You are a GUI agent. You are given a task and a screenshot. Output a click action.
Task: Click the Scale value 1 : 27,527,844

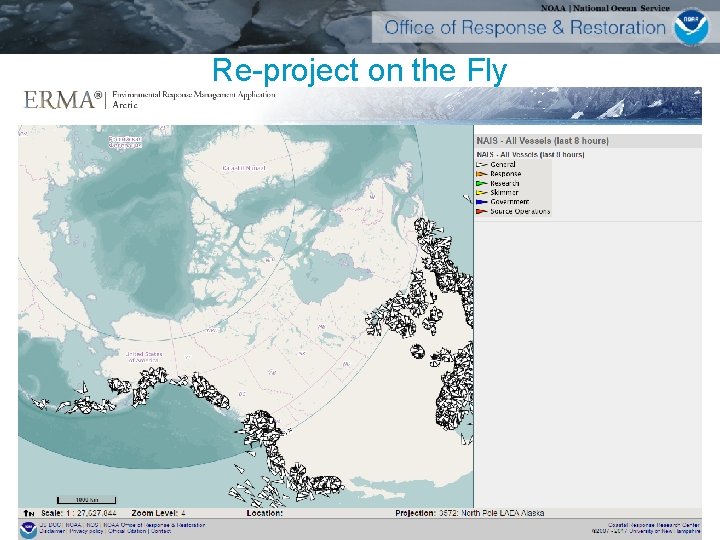point(91,513)
